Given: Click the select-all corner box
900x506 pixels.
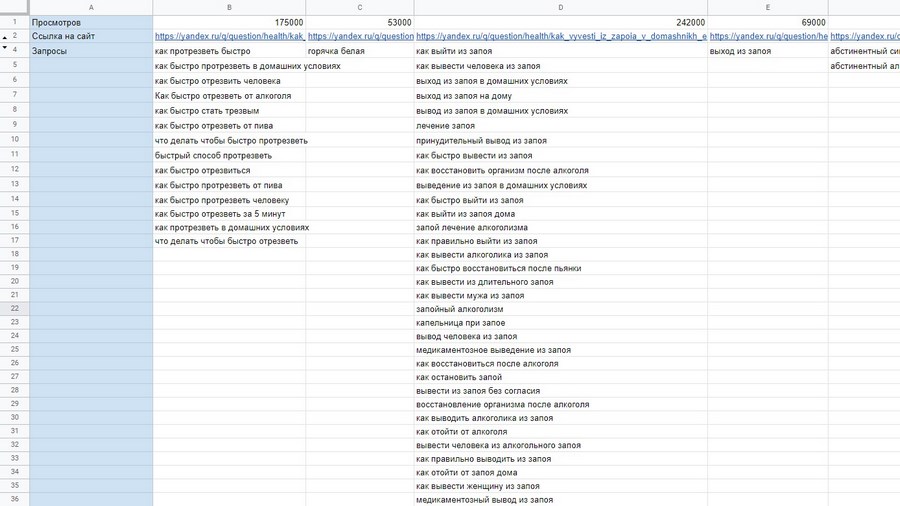Looking at the screenshot, I should pyautogui.click(x=14, y=7).
